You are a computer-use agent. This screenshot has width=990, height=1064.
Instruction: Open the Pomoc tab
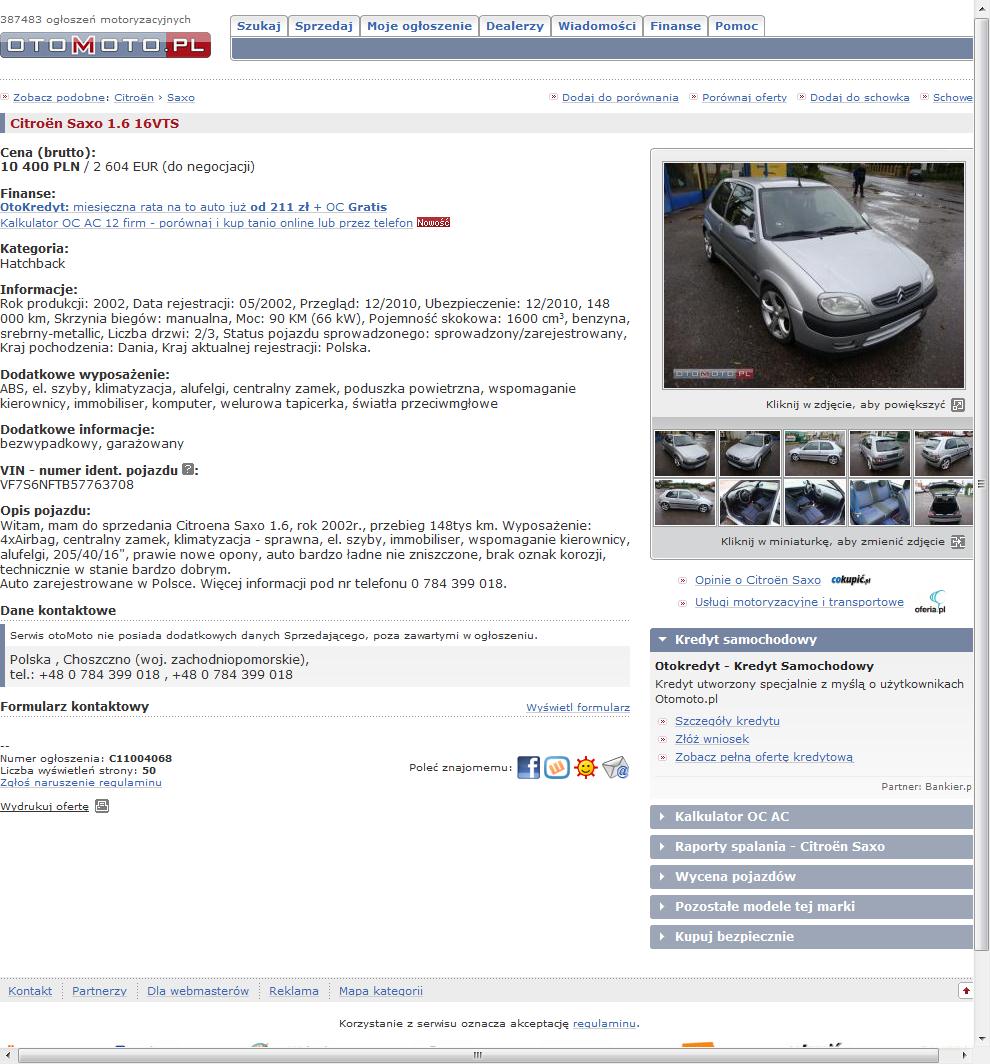736,26
